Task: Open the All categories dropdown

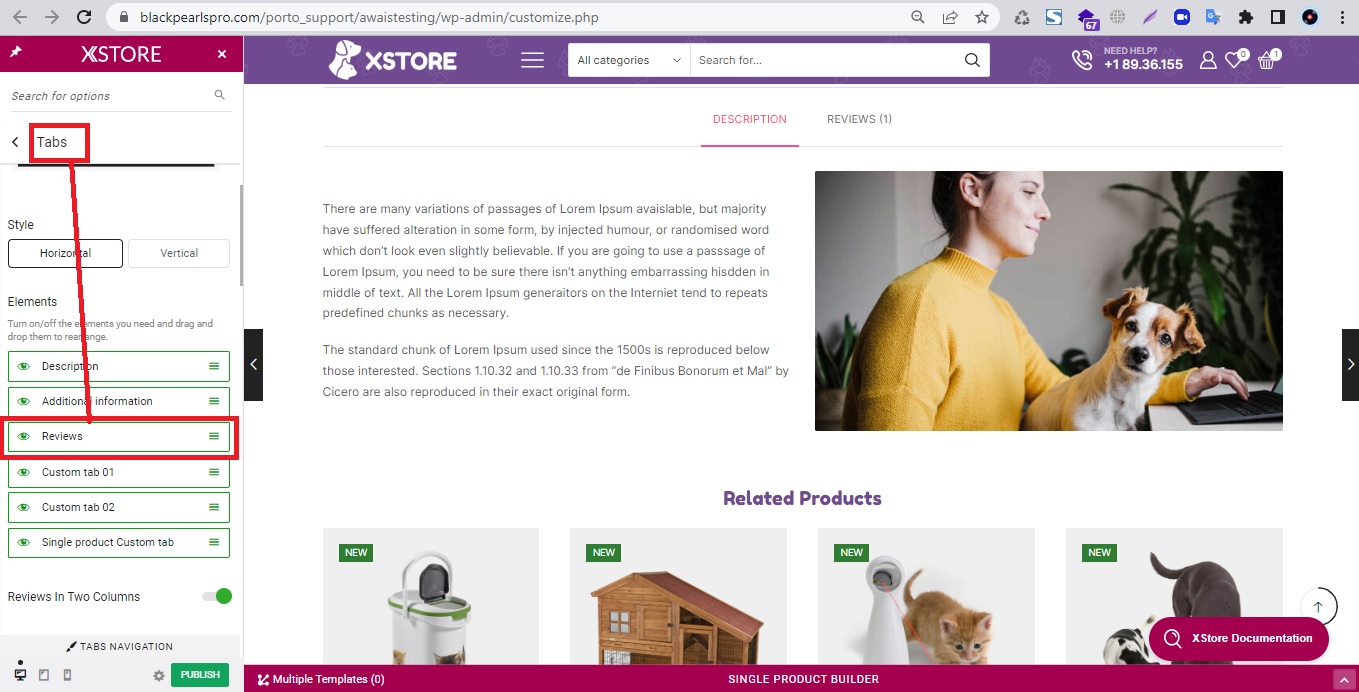Action: point(629,60)
